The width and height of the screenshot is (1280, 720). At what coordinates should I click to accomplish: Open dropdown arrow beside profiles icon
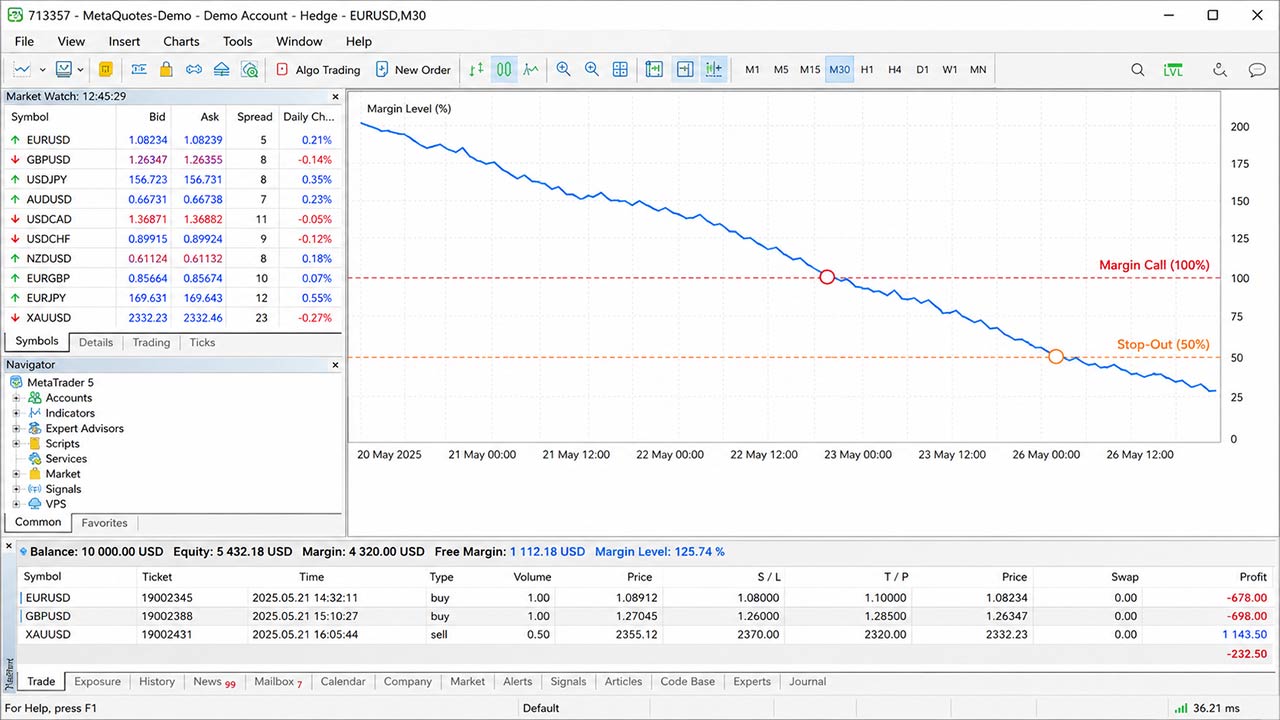pos(80,70)
